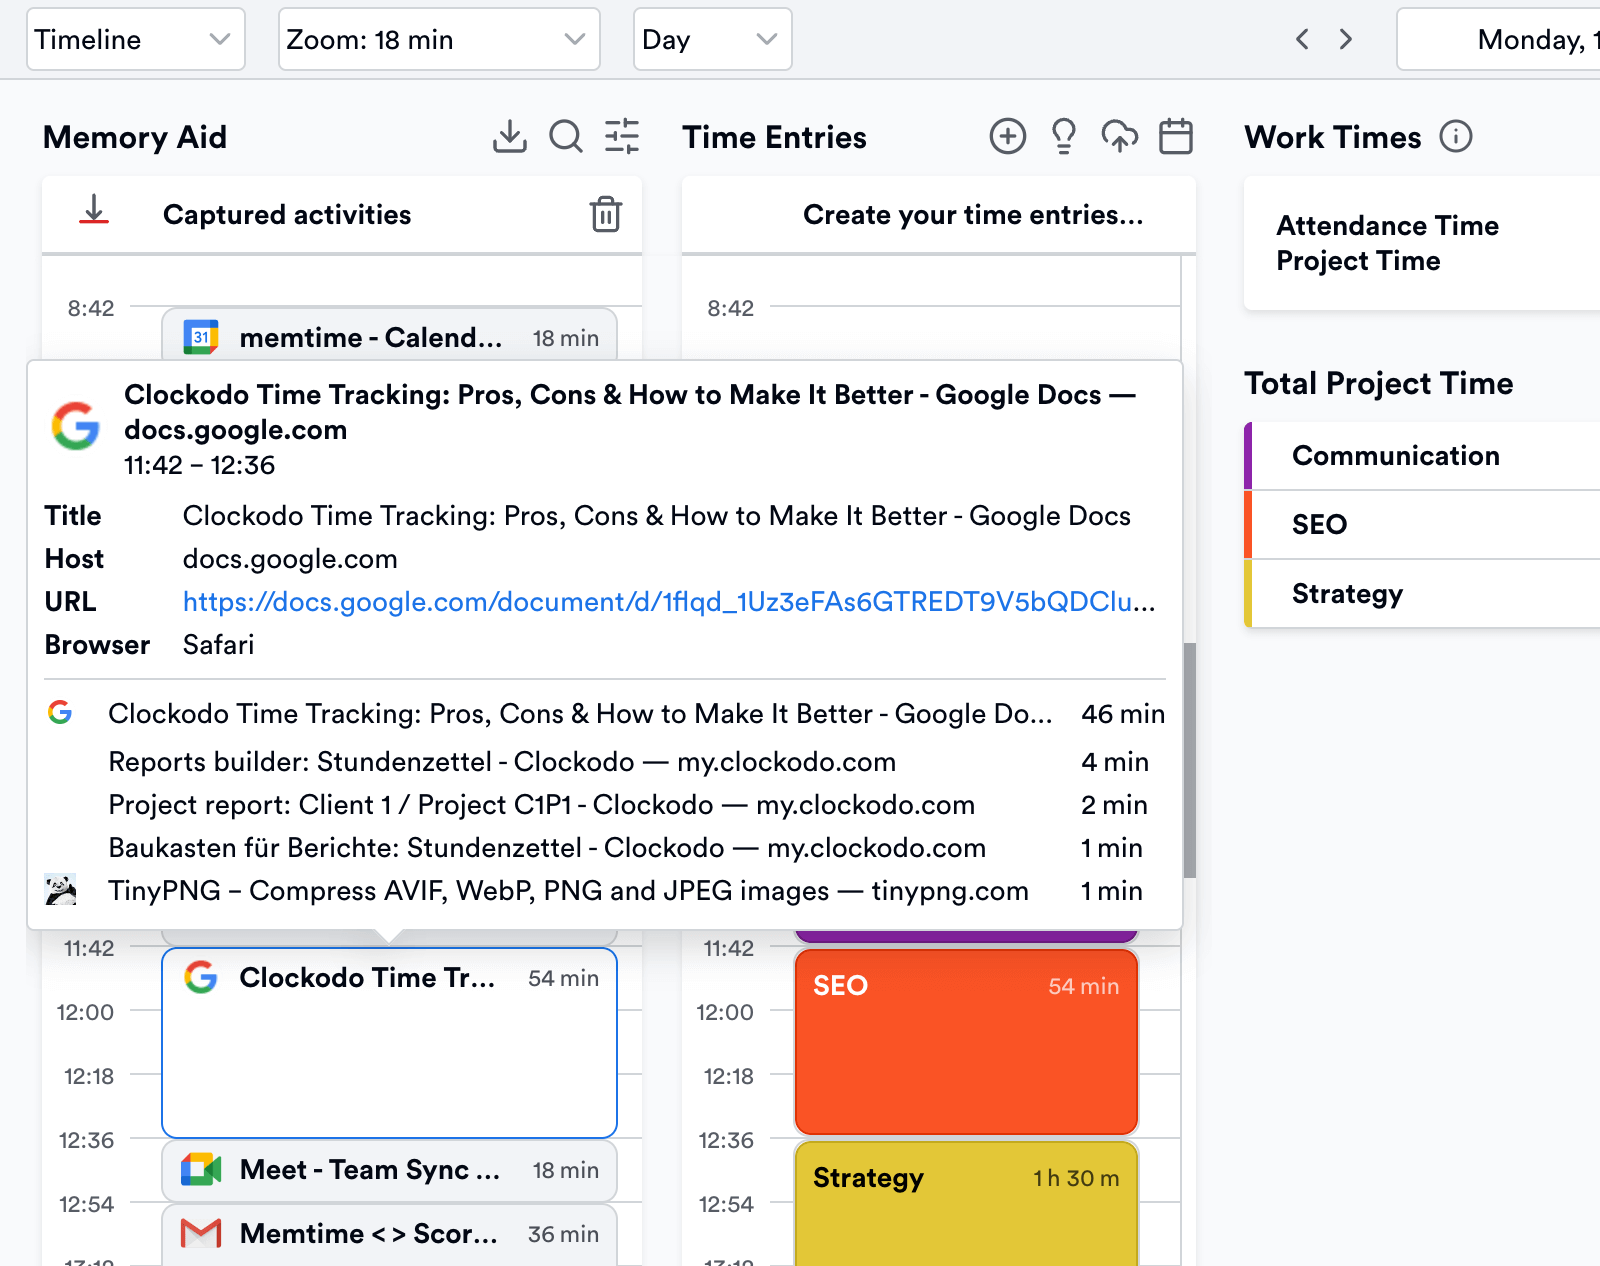The image size is (1600, 1266).
Task: Click the large Google logo in tooltip
Action: click(x=76, y=426)
